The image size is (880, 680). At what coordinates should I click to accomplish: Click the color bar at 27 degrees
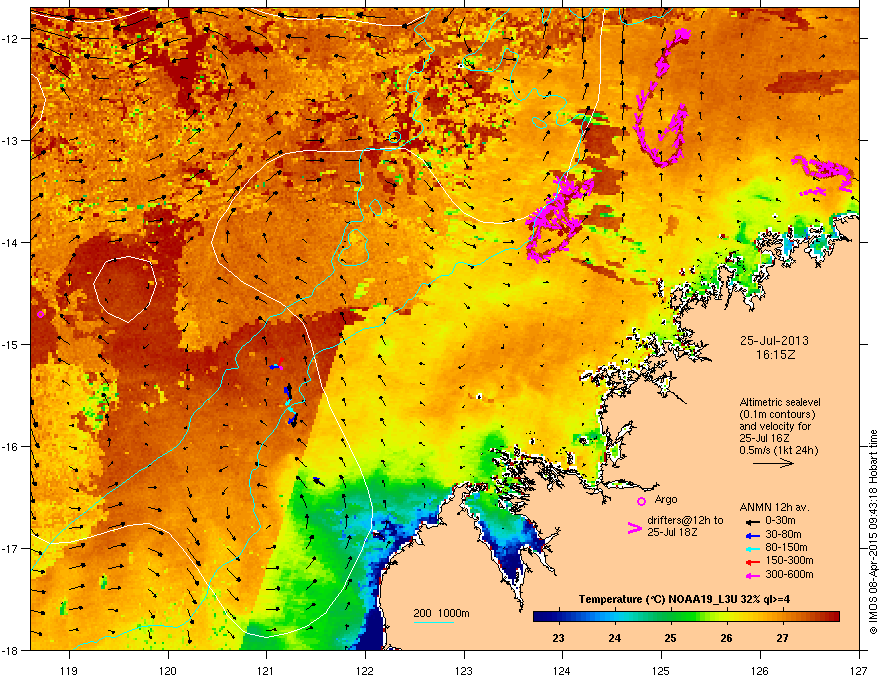(x=782, y=617)
